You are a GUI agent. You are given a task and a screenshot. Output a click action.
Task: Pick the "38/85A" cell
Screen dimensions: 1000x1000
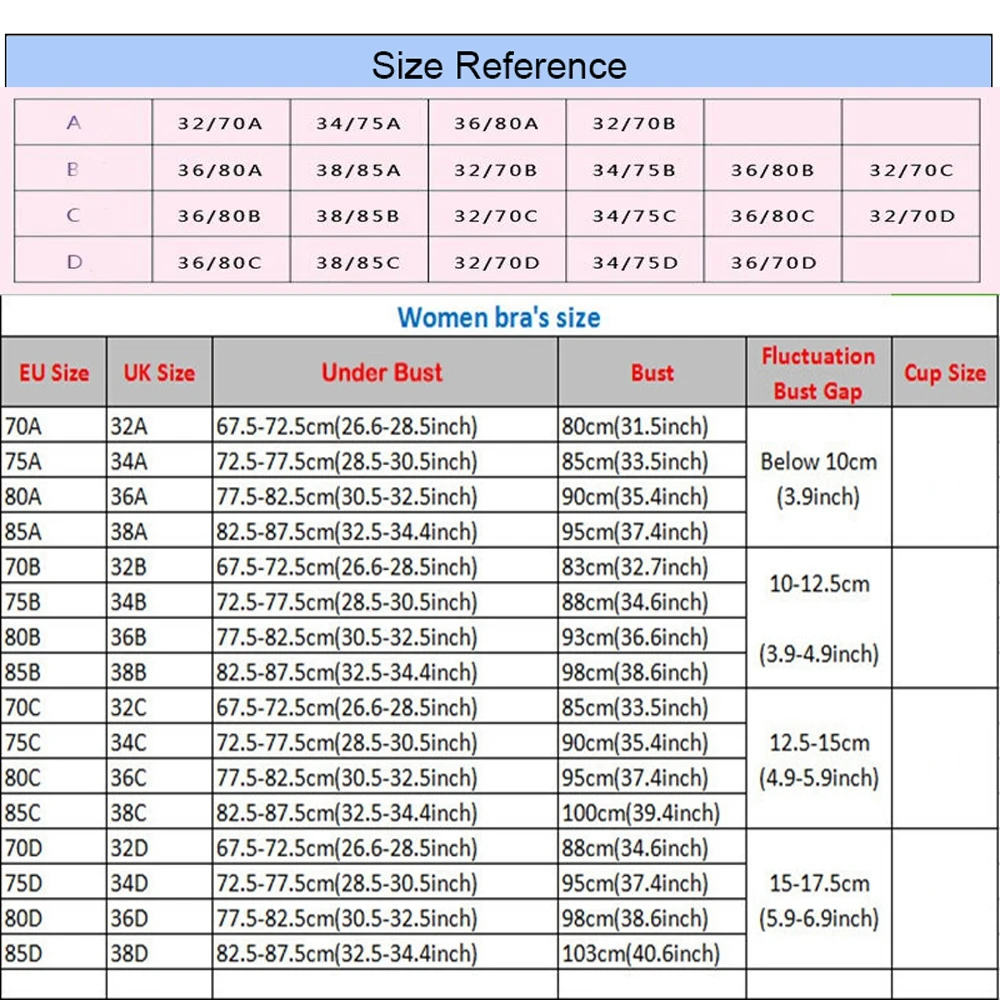point(359,170)
